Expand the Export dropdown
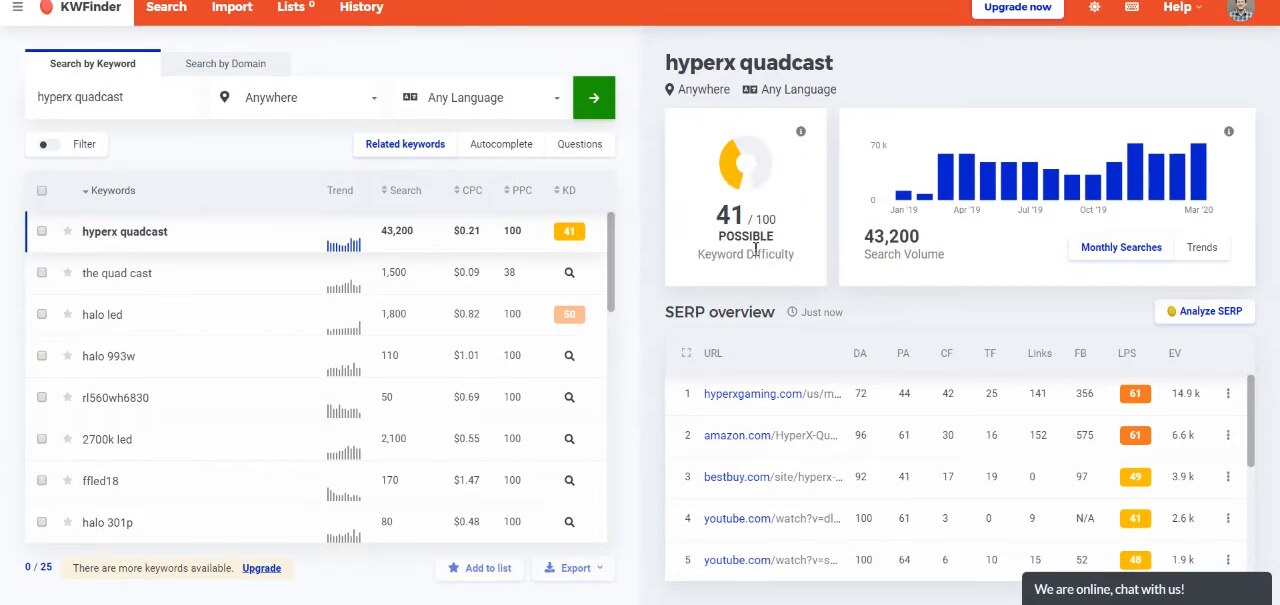Image resolution: width=1280 pixels, height=605 pixels. [573, 568]
